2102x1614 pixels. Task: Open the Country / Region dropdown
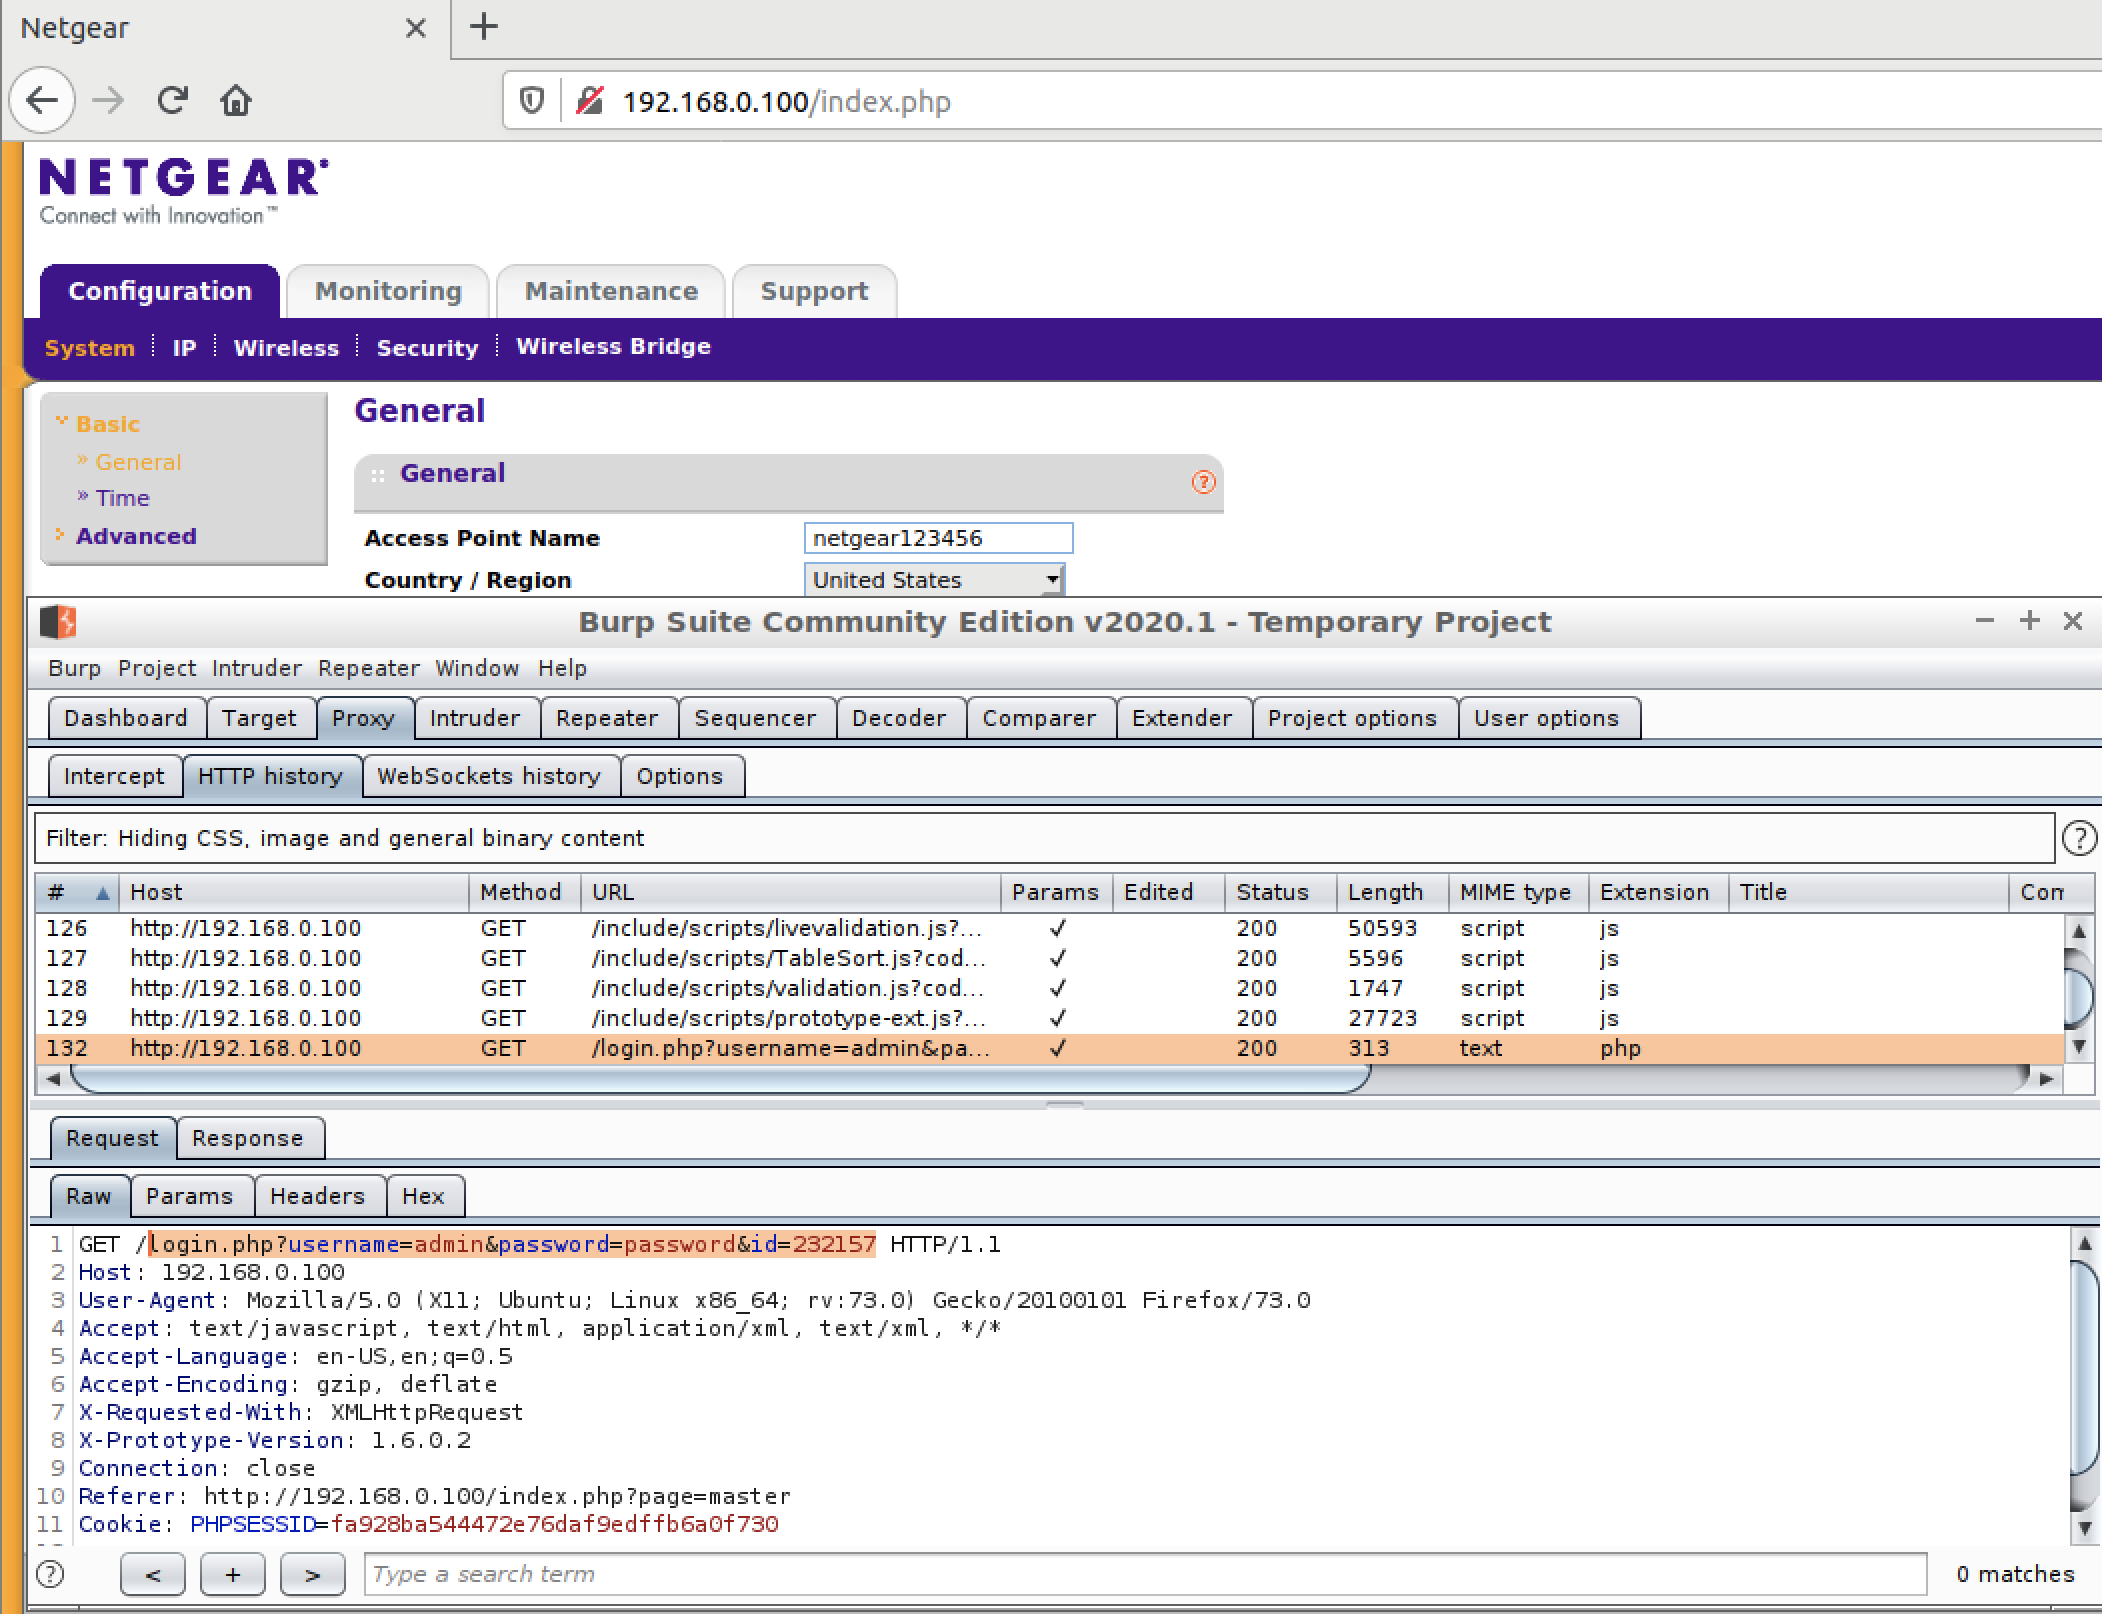[x=934, y=580]
